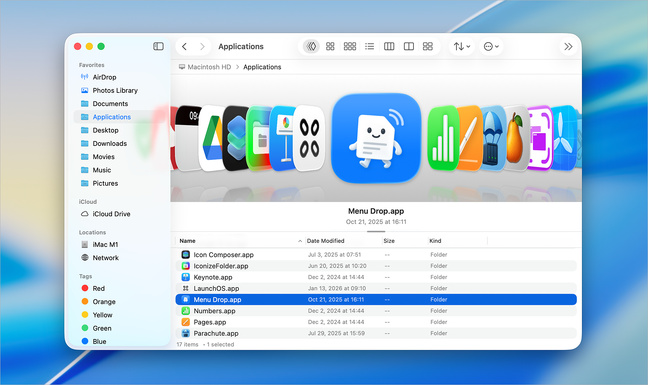Select the pear app cover in Cover Flow

(x=517, y=138)
